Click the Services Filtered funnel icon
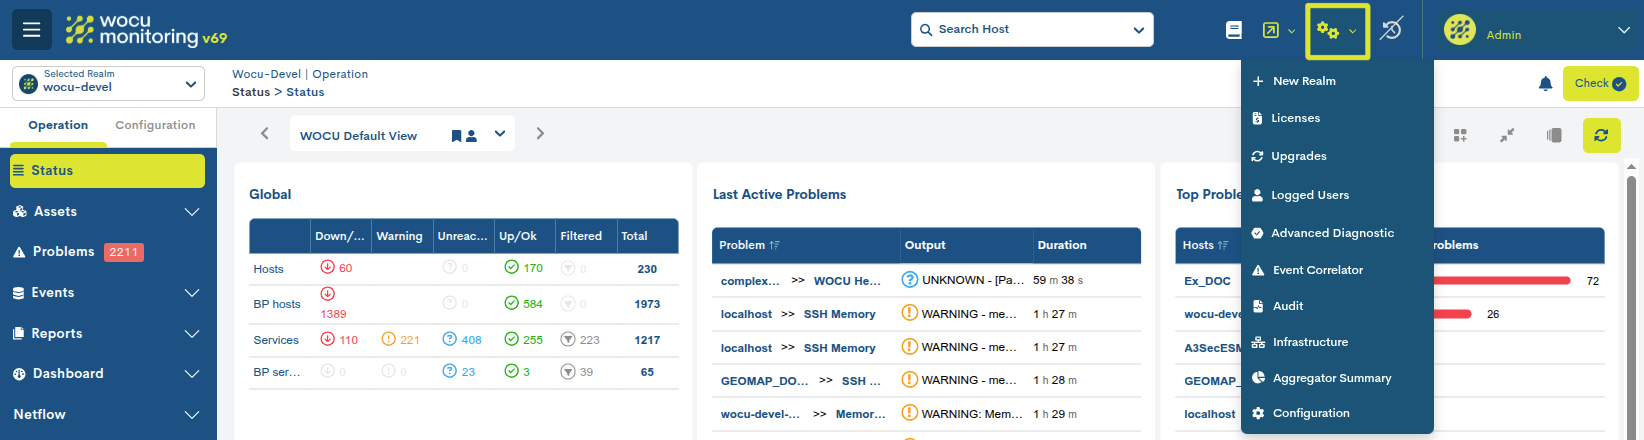 click(x=568, y=339)
